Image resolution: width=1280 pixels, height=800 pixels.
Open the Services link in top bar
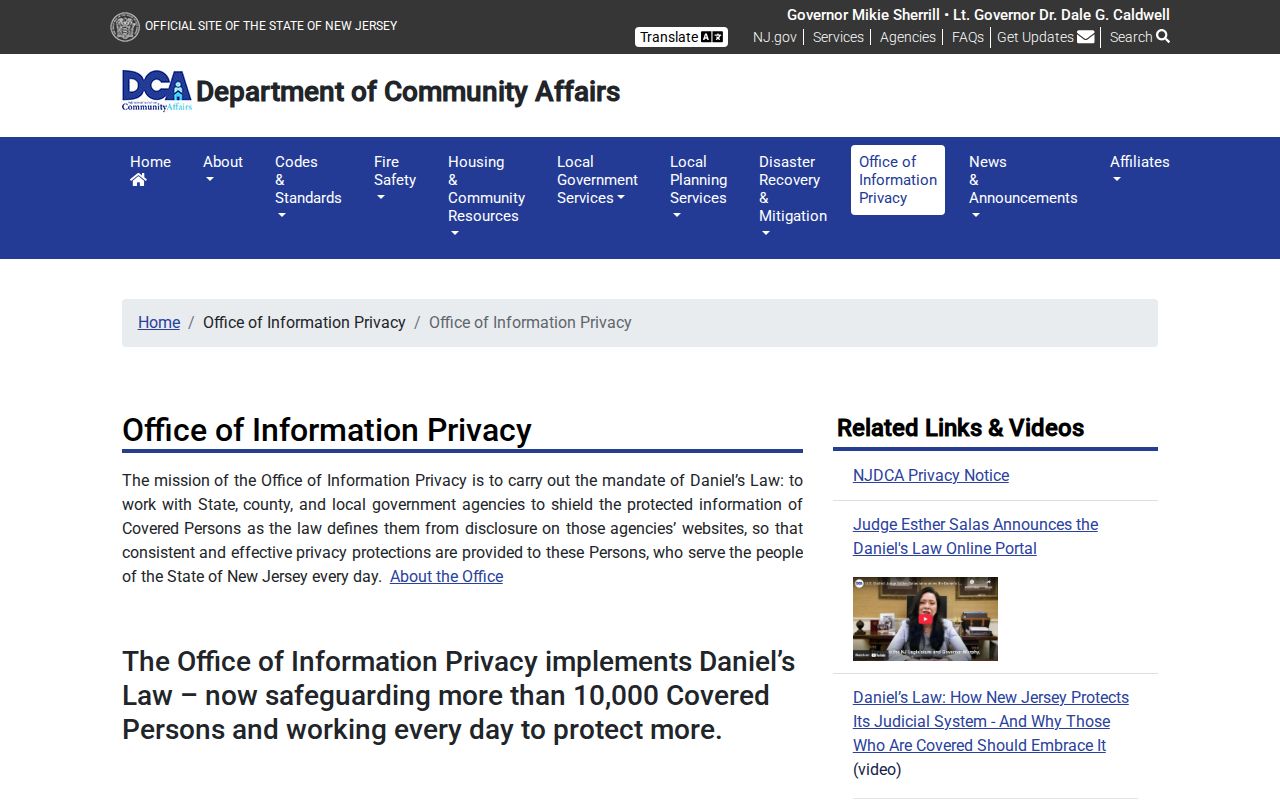click(x=838, y=37)
